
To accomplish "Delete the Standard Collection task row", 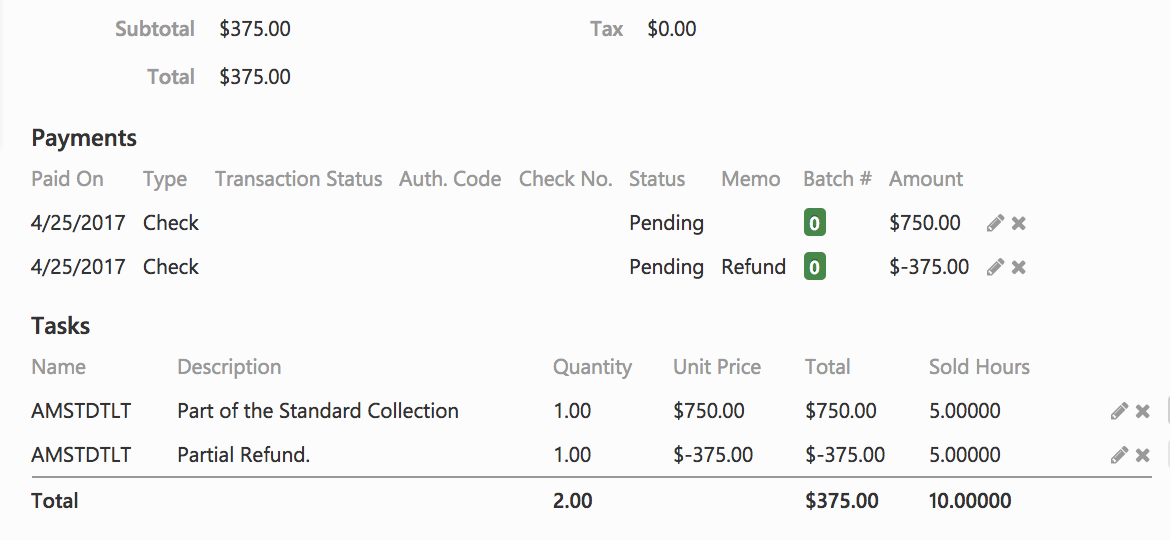I will 1143,411.
